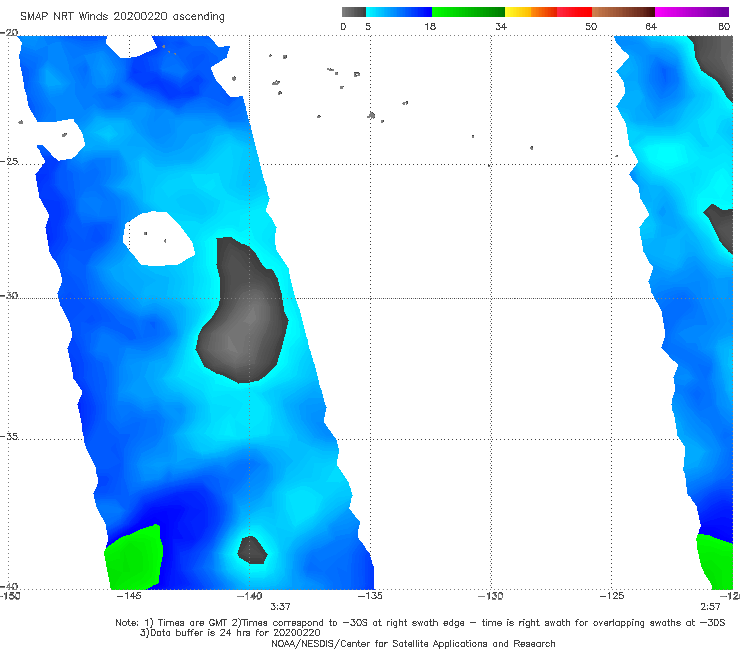Click the red segment of the color bar
The image size is (740, 650).
point(574,12)
